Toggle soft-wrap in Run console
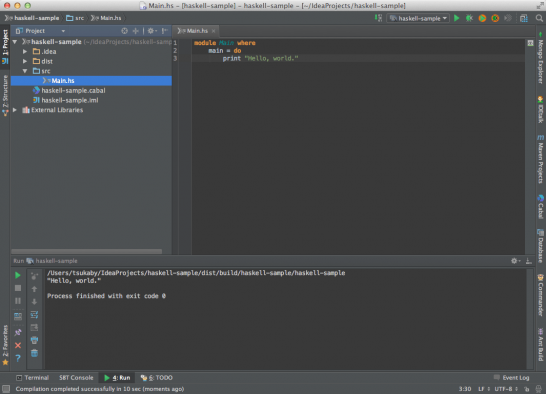 tap(34, 315)
